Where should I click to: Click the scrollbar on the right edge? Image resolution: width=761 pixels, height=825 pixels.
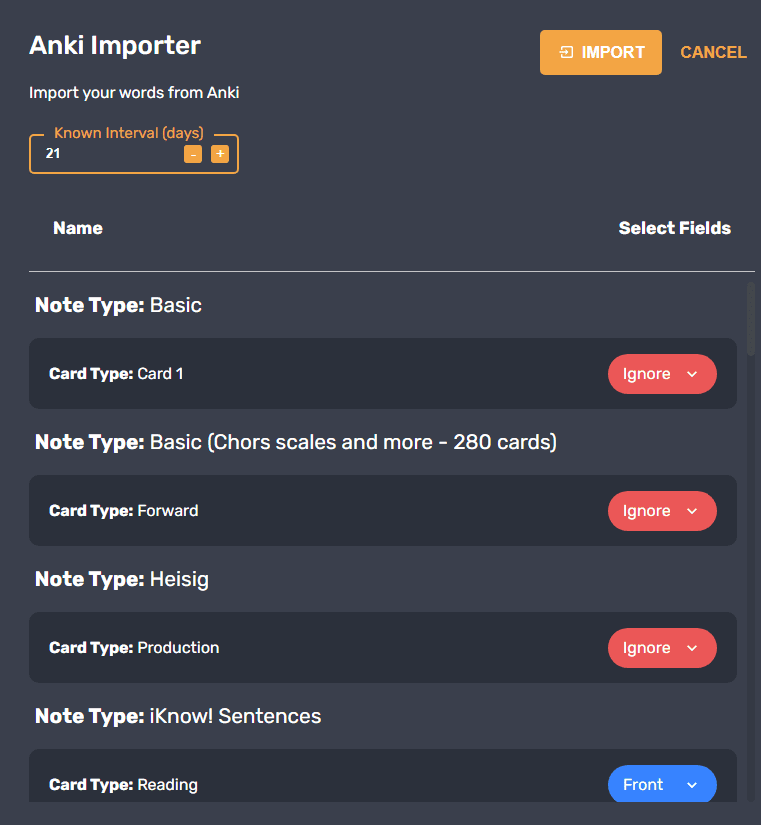point(752,320)
